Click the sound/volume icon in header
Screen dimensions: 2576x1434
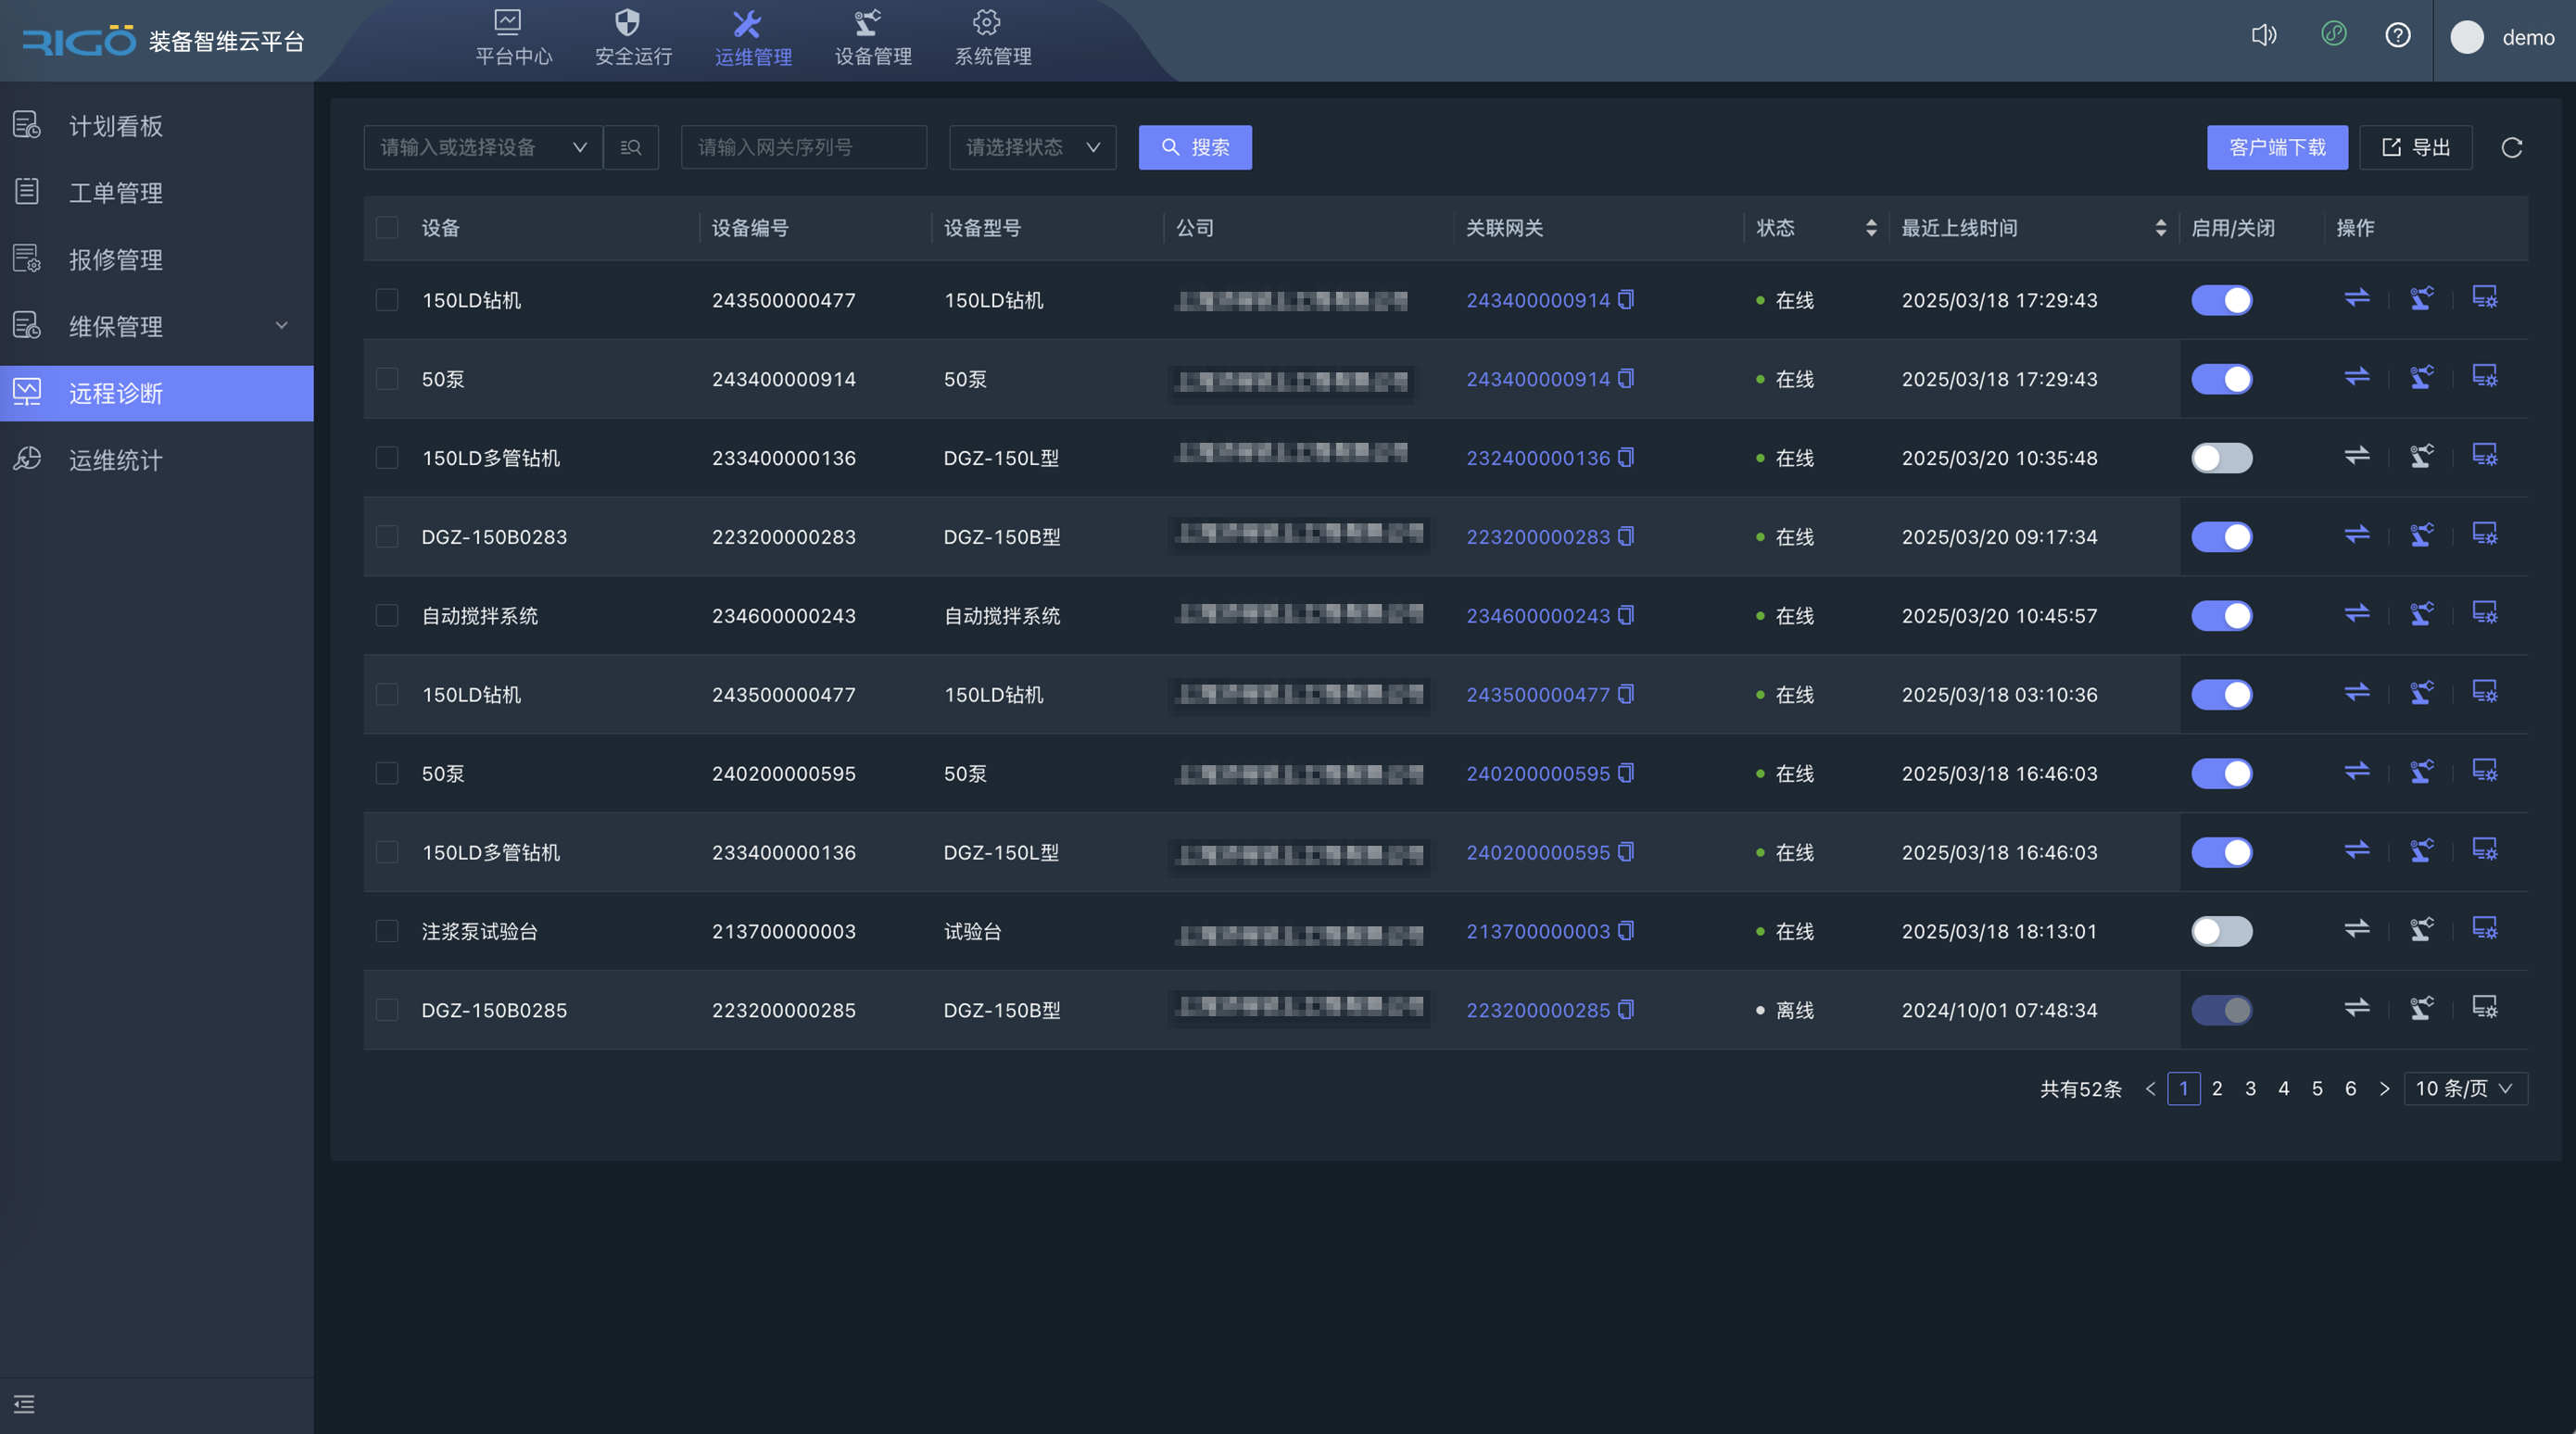[x=2263, y=36]
